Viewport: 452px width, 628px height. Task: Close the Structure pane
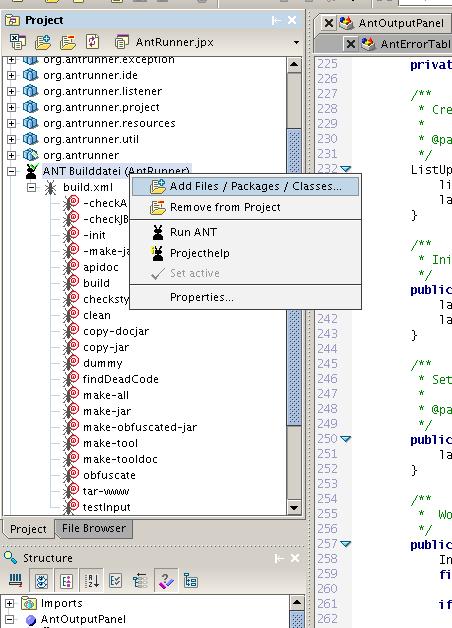[295, 558]
